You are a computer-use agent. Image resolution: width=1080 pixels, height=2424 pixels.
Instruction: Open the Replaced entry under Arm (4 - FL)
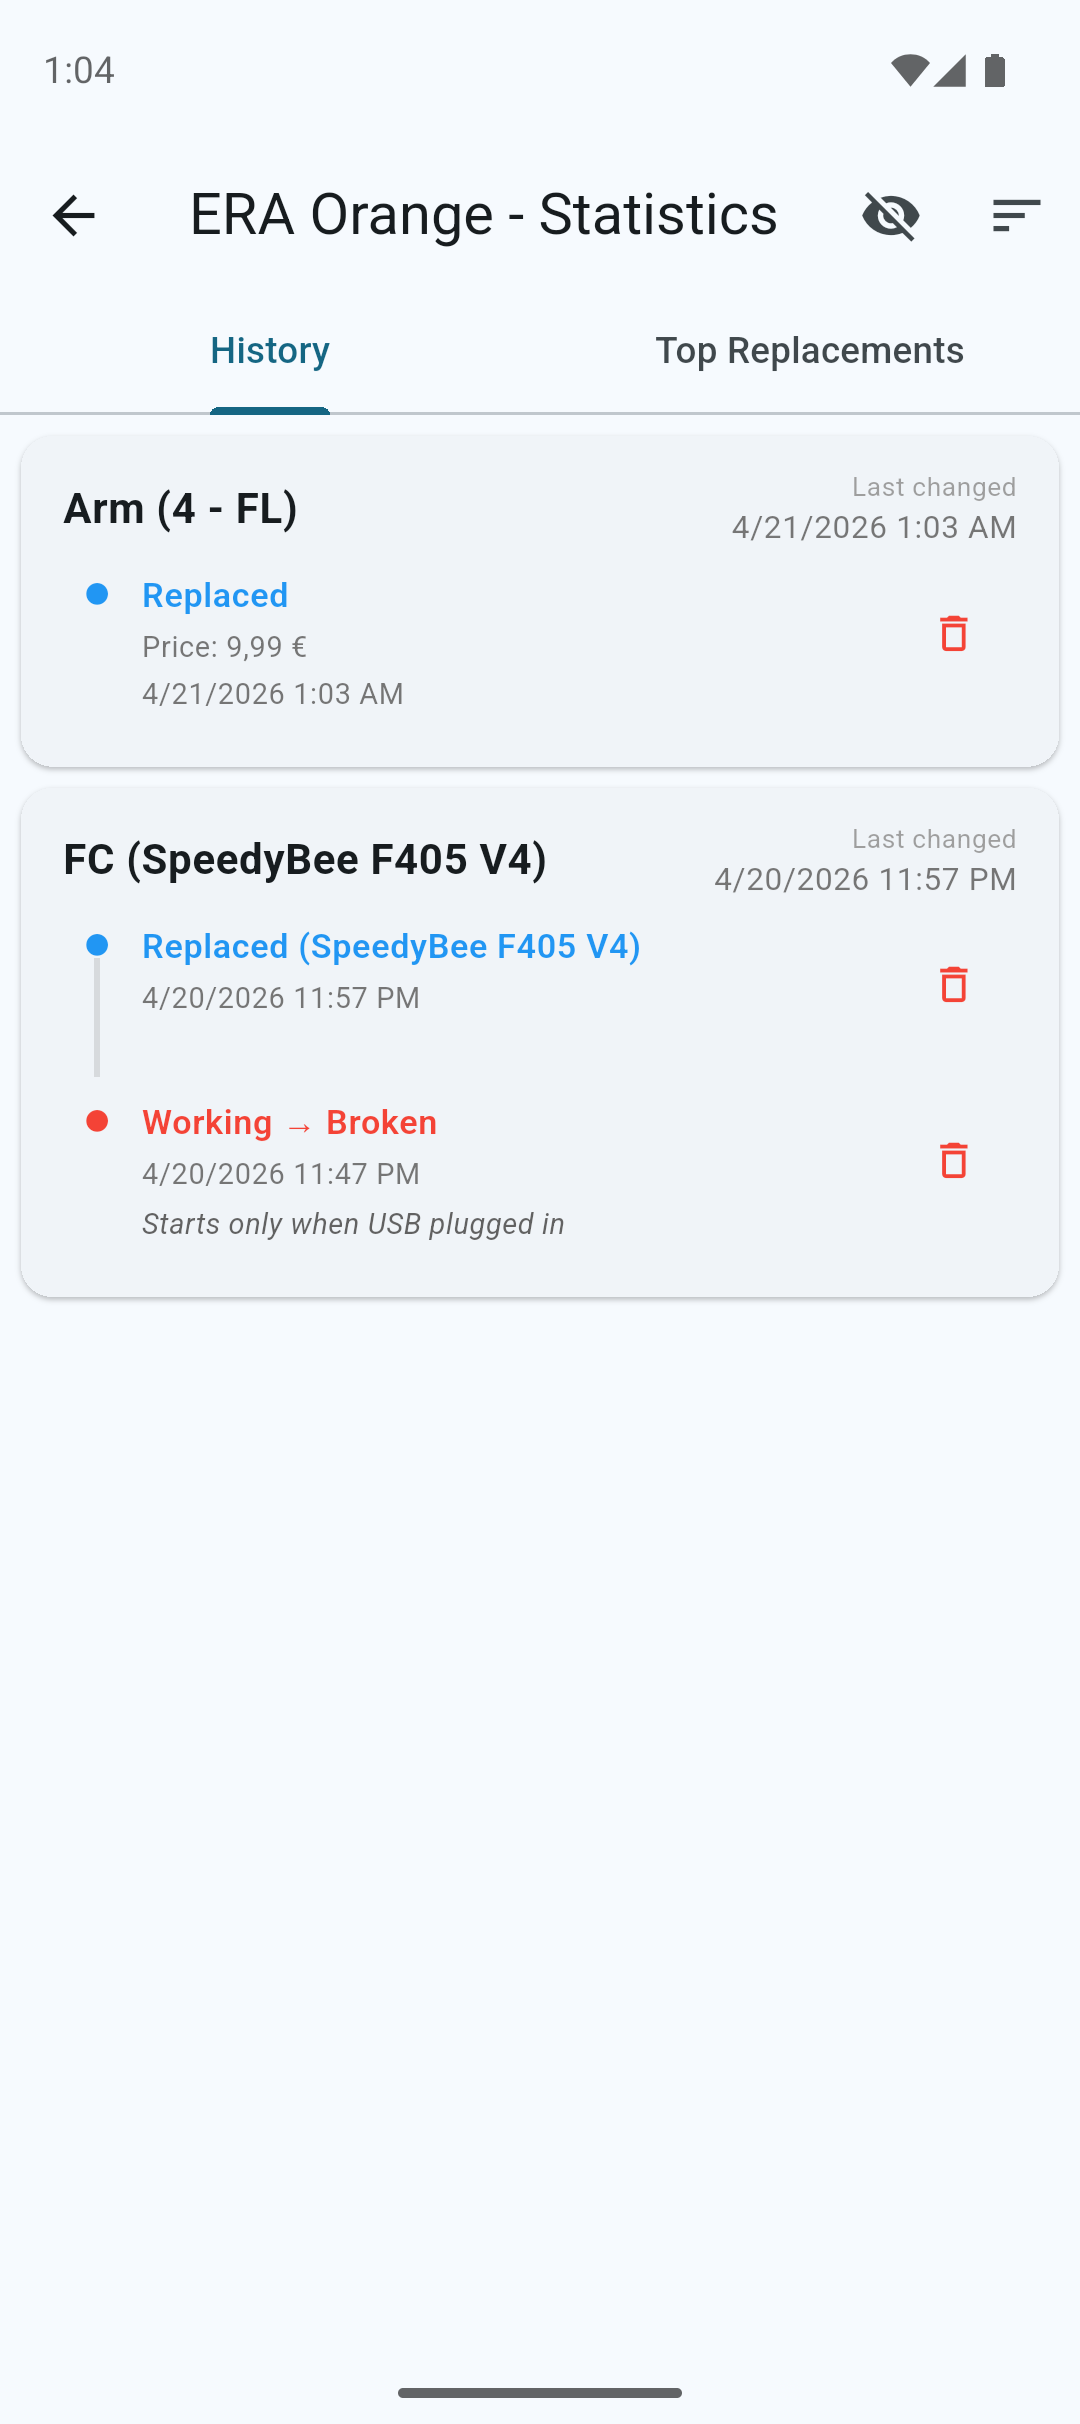[215, 595]
